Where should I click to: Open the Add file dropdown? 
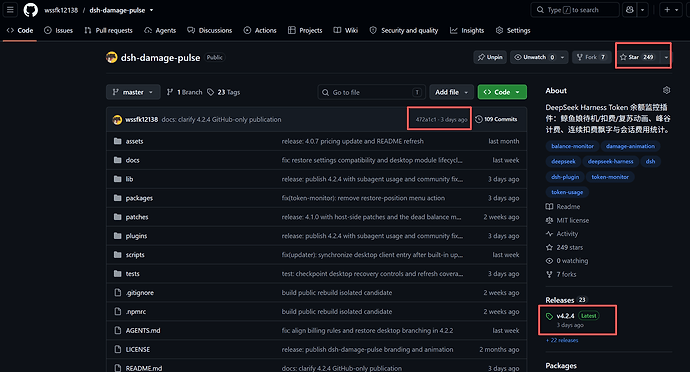point(451,92)
